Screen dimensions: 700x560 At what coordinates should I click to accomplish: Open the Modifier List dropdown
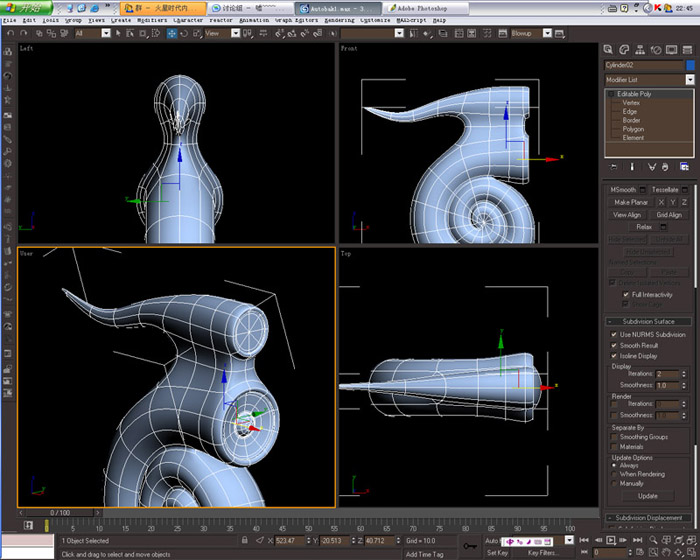click(x=690, y=79)
